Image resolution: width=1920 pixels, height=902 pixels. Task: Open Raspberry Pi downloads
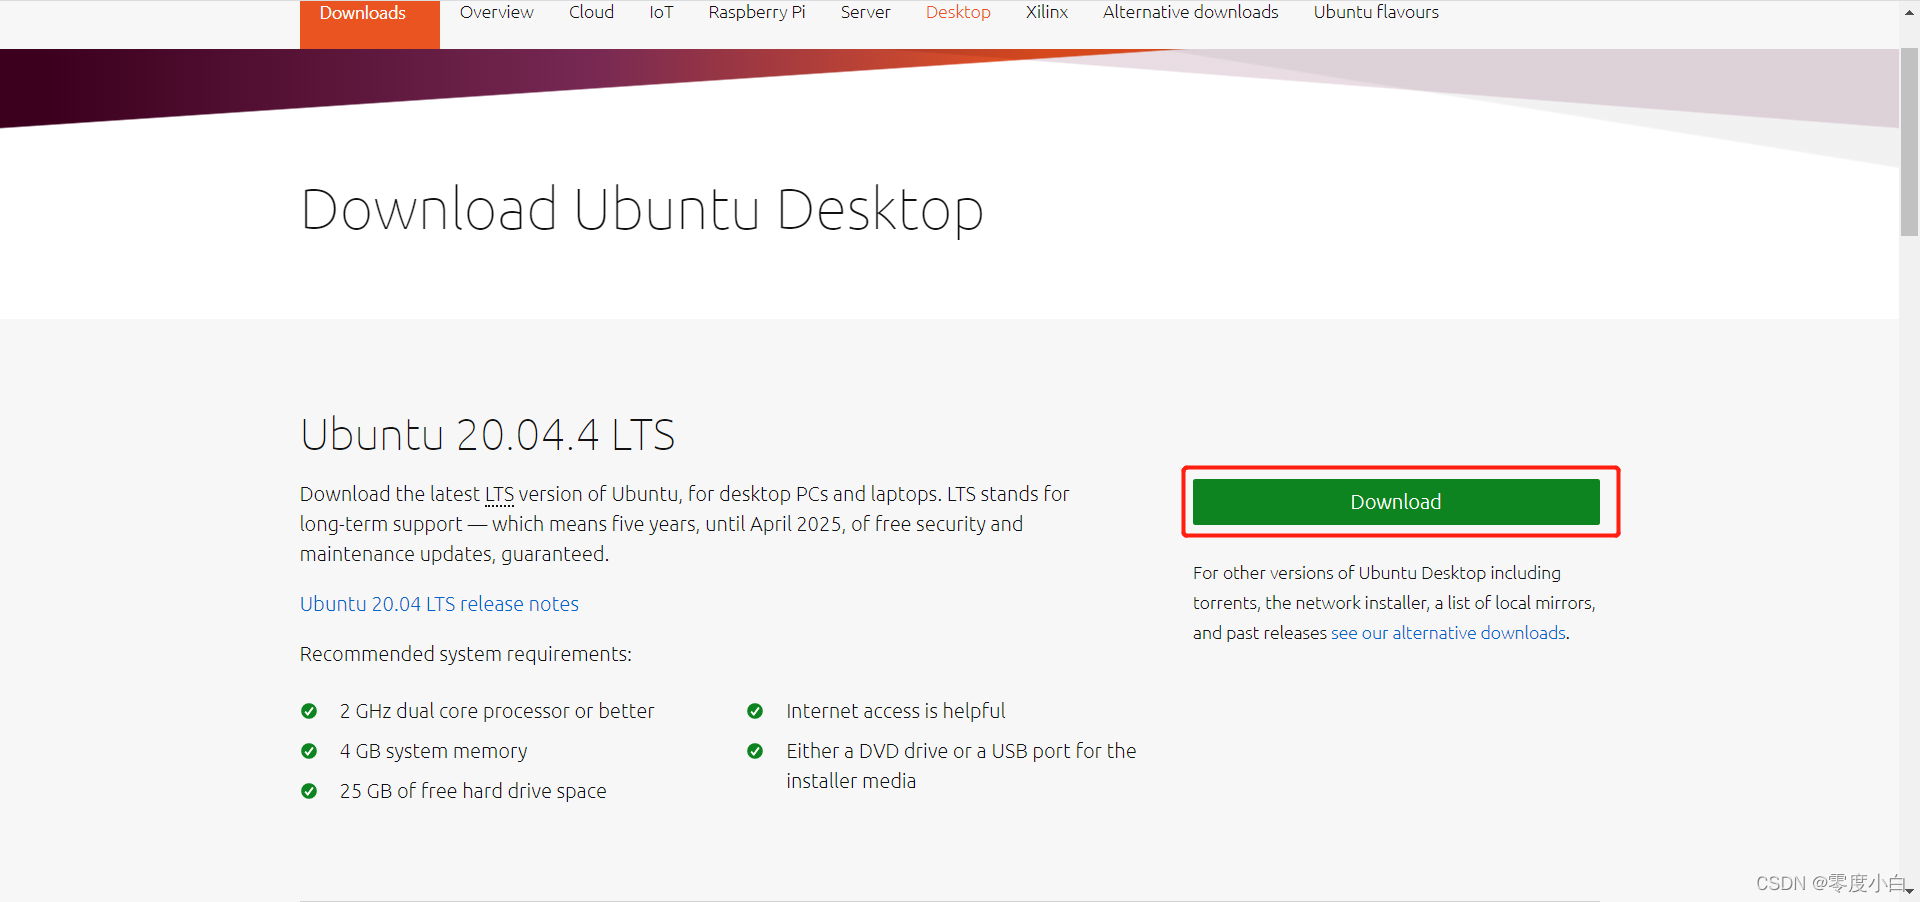click(756, 13)
